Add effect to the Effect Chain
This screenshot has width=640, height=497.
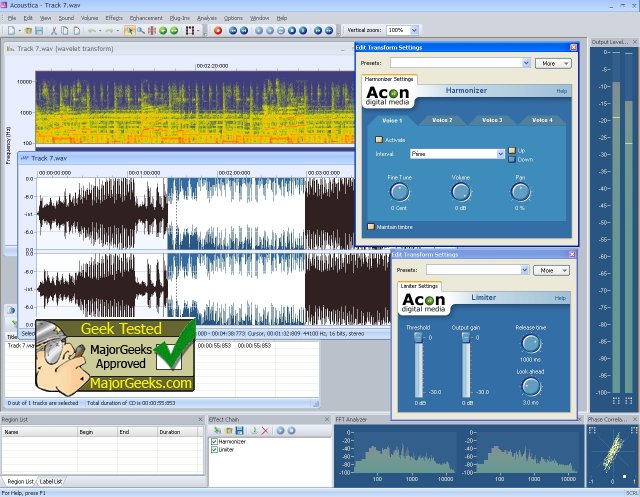(217, 430)
